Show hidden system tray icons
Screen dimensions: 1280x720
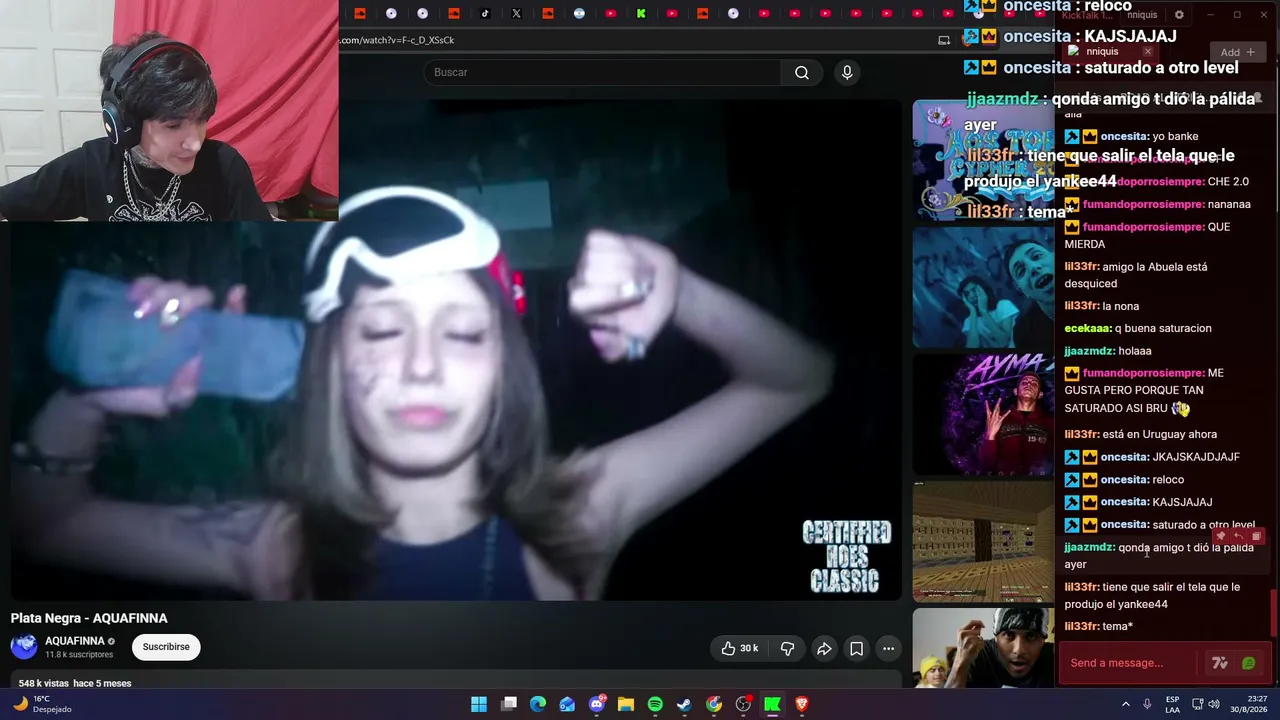coord(1125,704)
